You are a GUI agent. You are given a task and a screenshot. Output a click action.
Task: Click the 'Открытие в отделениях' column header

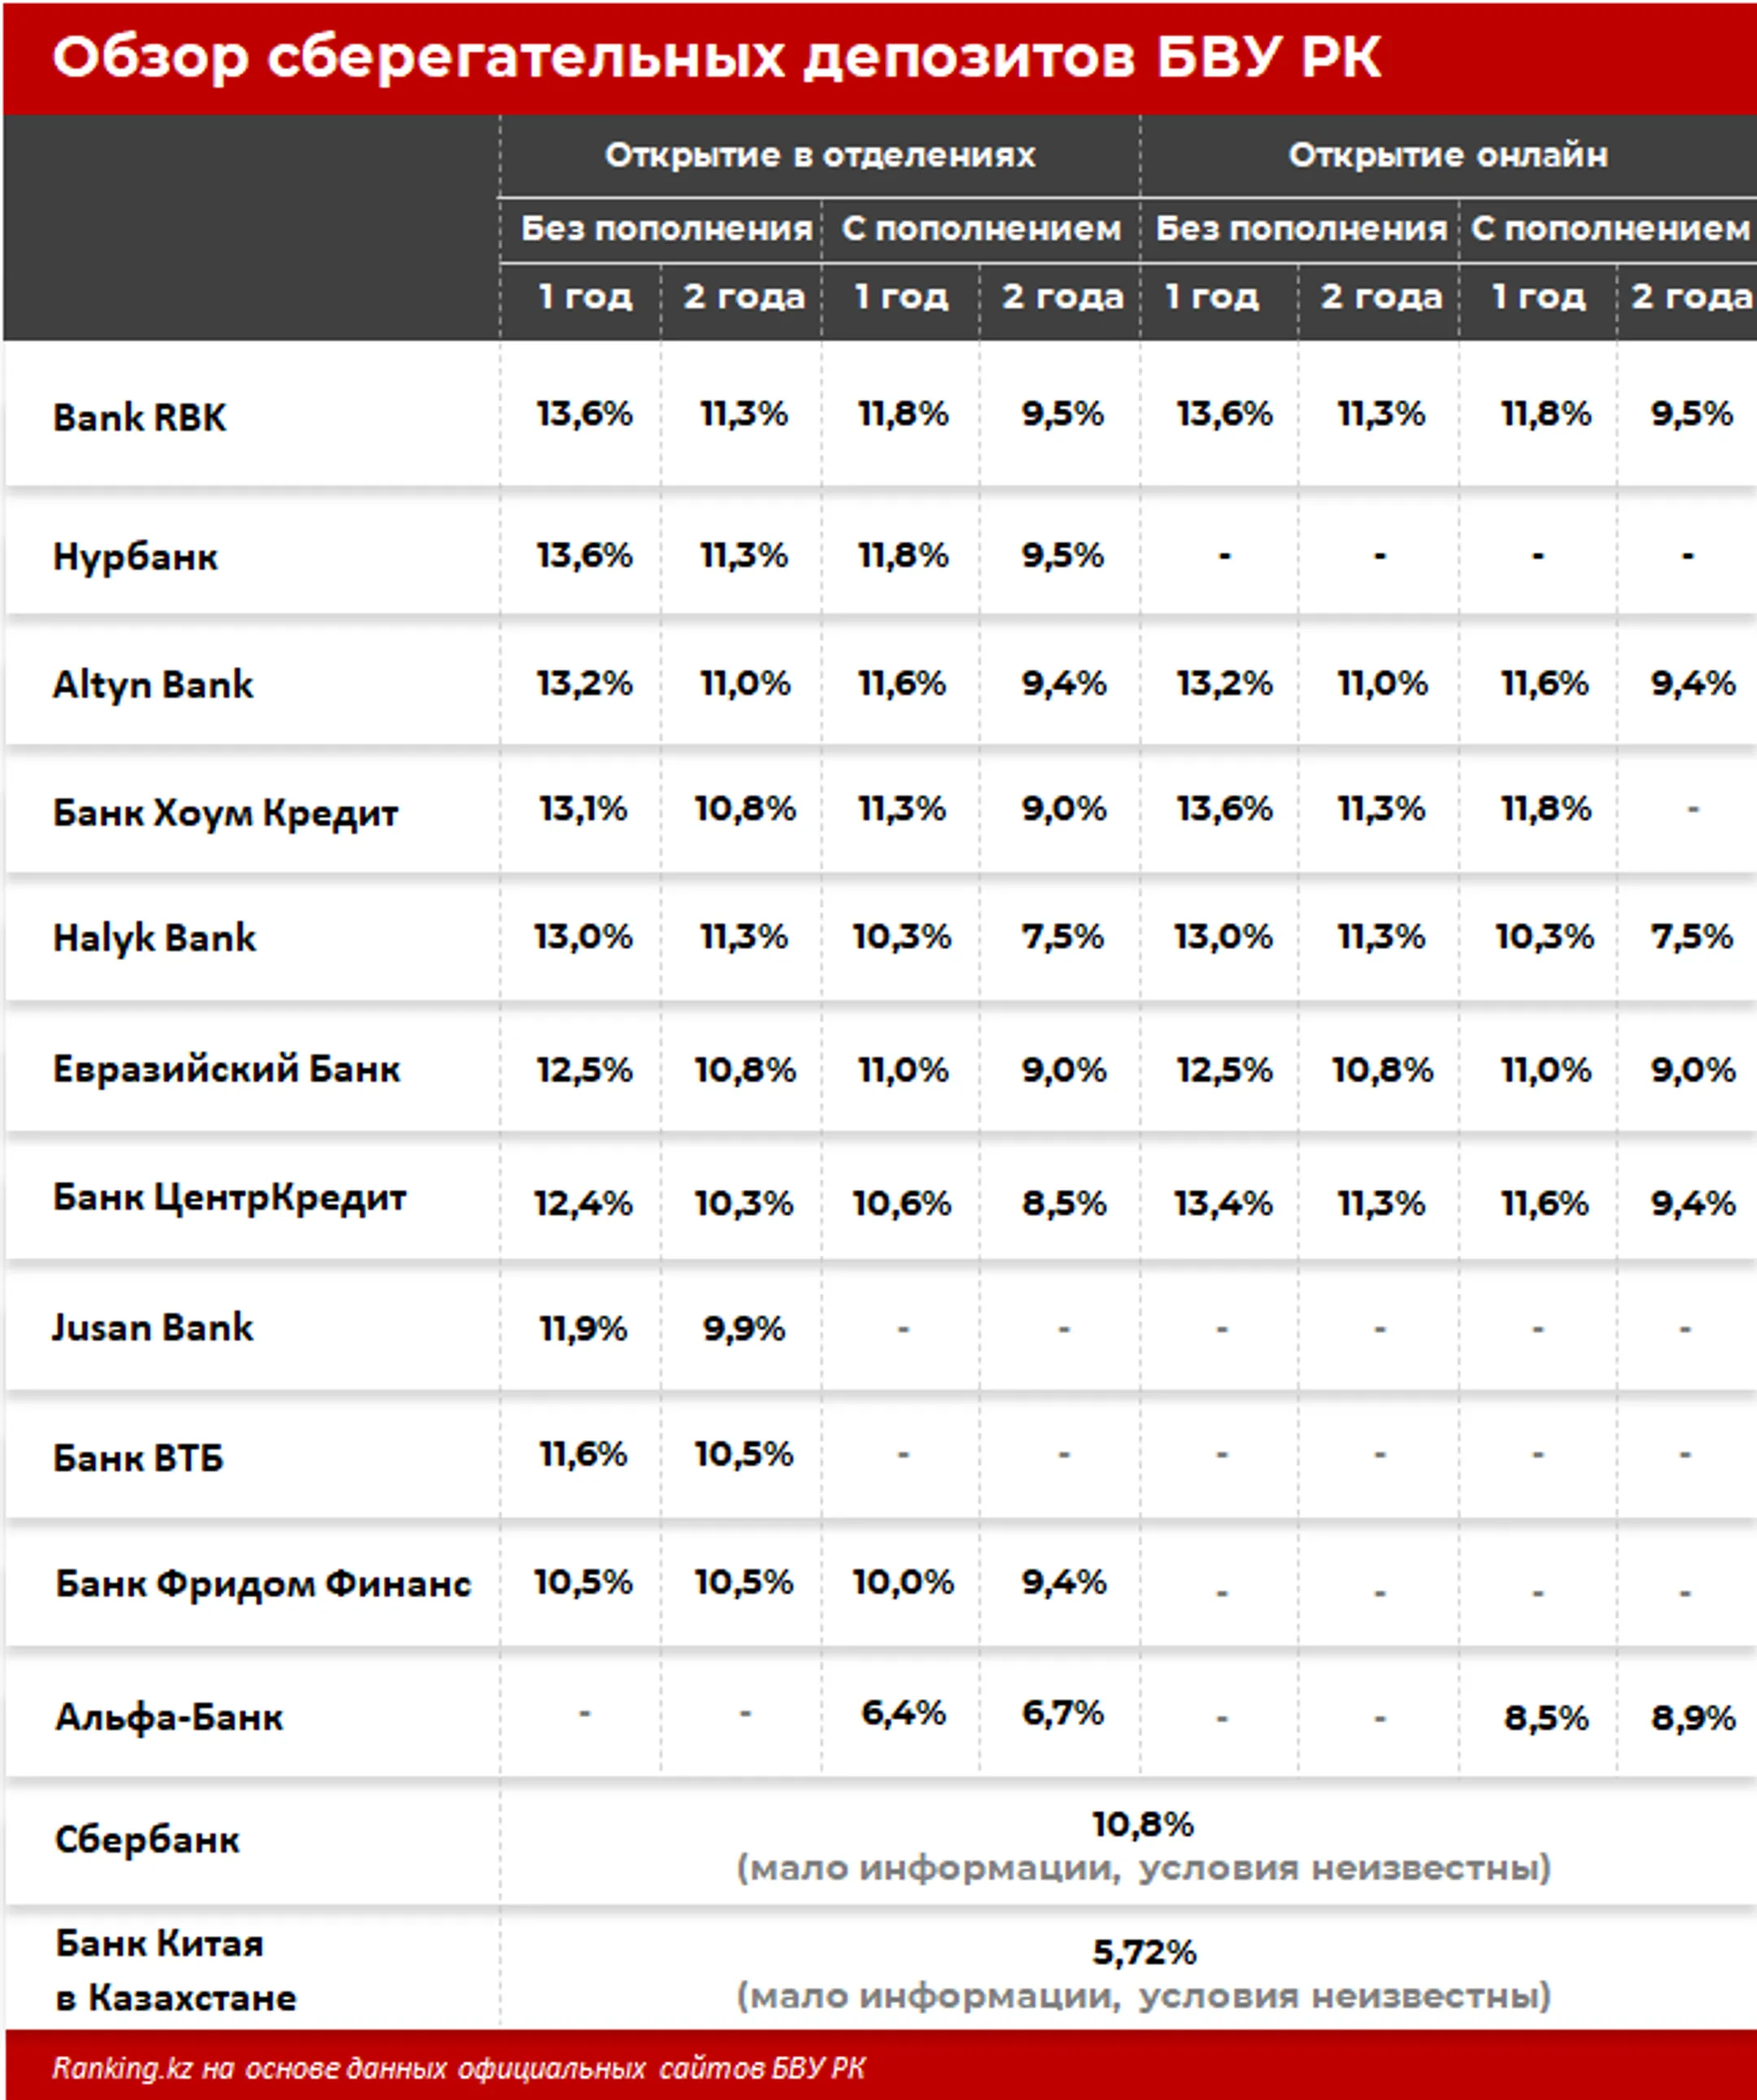pos(820,155)
